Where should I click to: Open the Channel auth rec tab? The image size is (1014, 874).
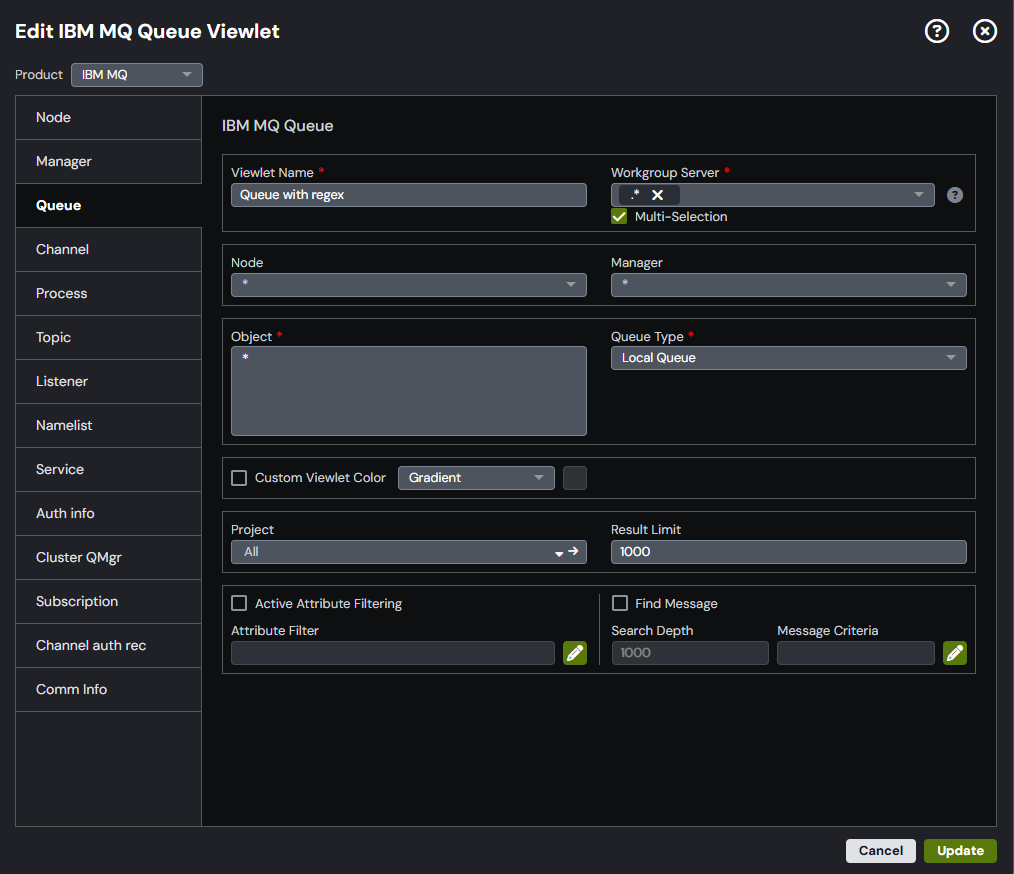pyautogui.click(x=109, y=645)
